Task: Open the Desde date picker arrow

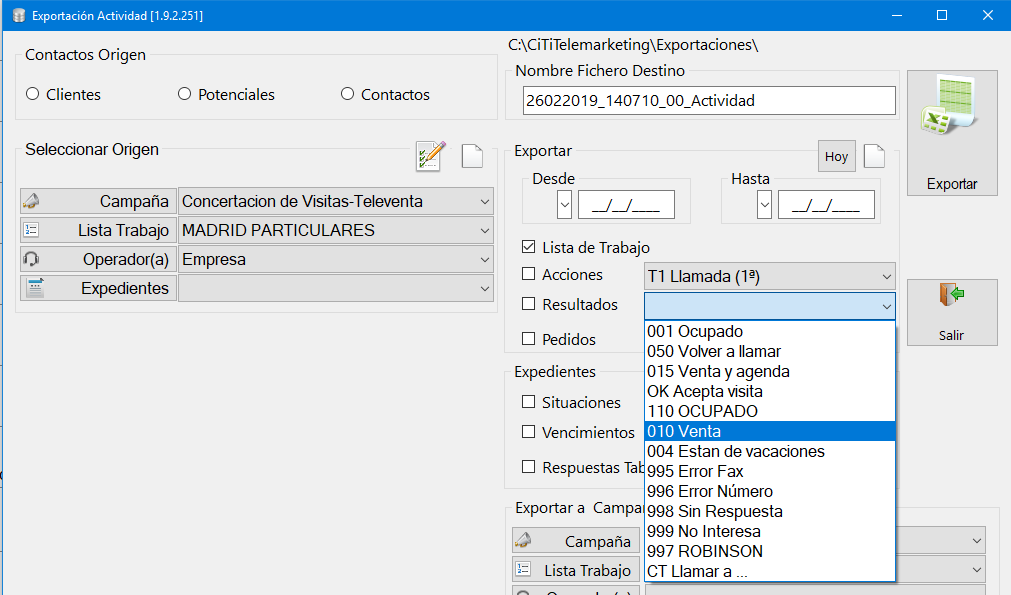Action: (x=564, y=205)
